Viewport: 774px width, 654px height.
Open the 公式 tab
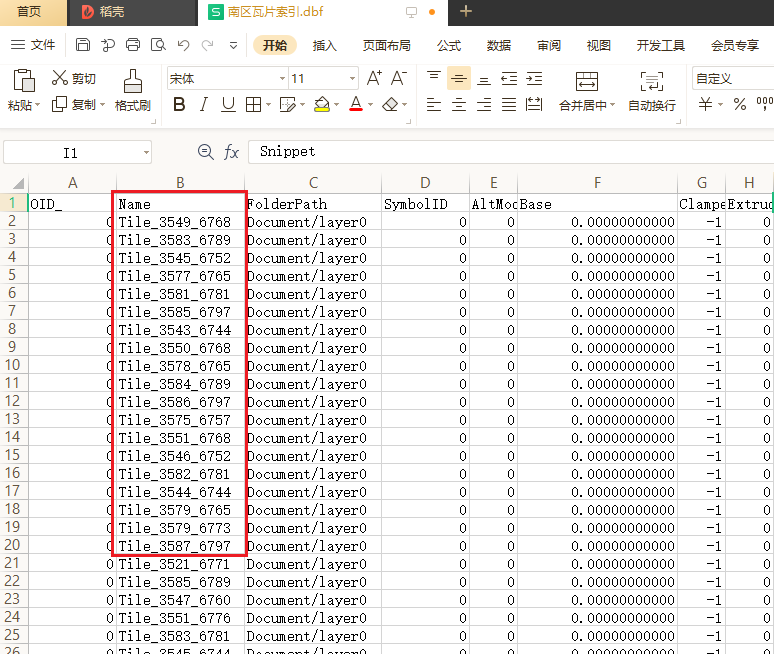[x=449, y=45]
